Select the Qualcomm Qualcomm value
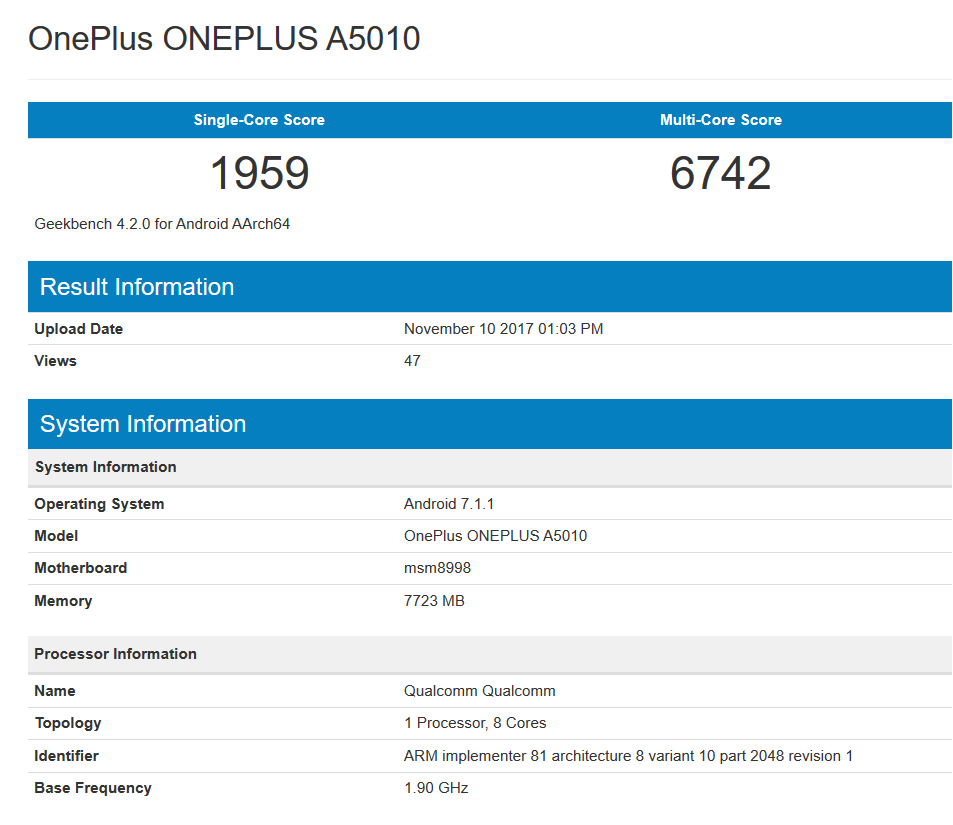 click(480, 691)
